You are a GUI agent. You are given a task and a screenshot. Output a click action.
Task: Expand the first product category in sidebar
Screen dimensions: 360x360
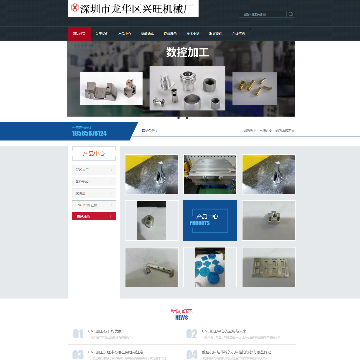coord(94,170)
